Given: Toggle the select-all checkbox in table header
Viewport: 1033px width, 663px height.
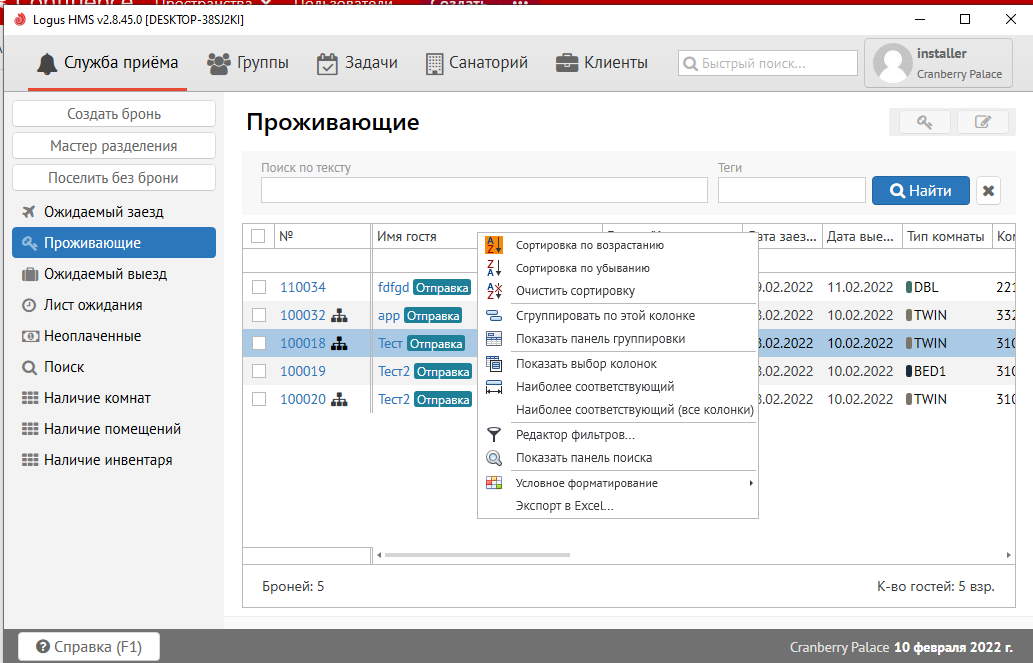Looking at the screenshot, I should pyautogui.click(x=258, y=236).
